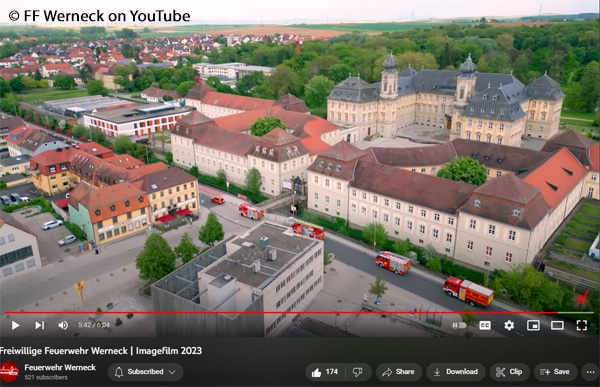Go fullscreen with the player
600x387 pixels.
click(582, 325)
